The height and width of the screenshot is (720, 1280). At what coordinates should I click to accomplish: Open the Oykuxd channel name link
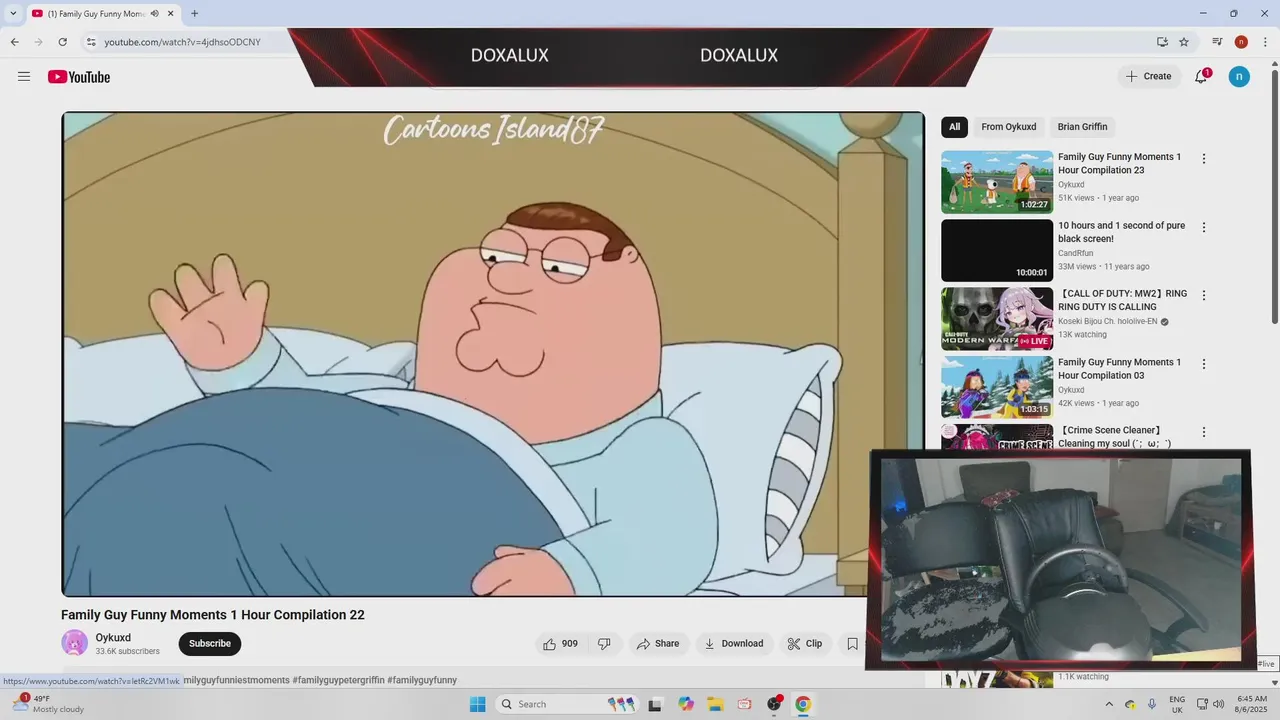click(x=113, y=638)
